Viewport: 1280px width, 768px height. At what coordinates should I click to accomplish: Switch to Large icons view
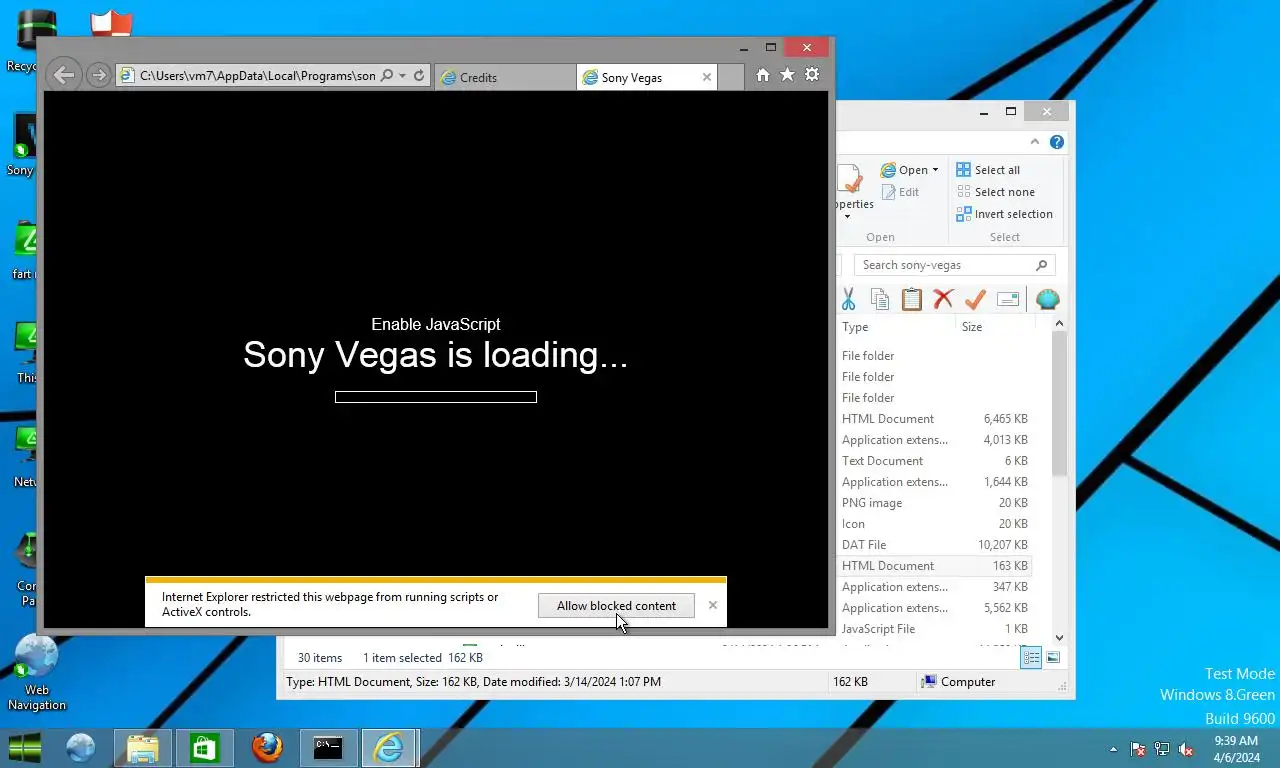(1052, 658)
